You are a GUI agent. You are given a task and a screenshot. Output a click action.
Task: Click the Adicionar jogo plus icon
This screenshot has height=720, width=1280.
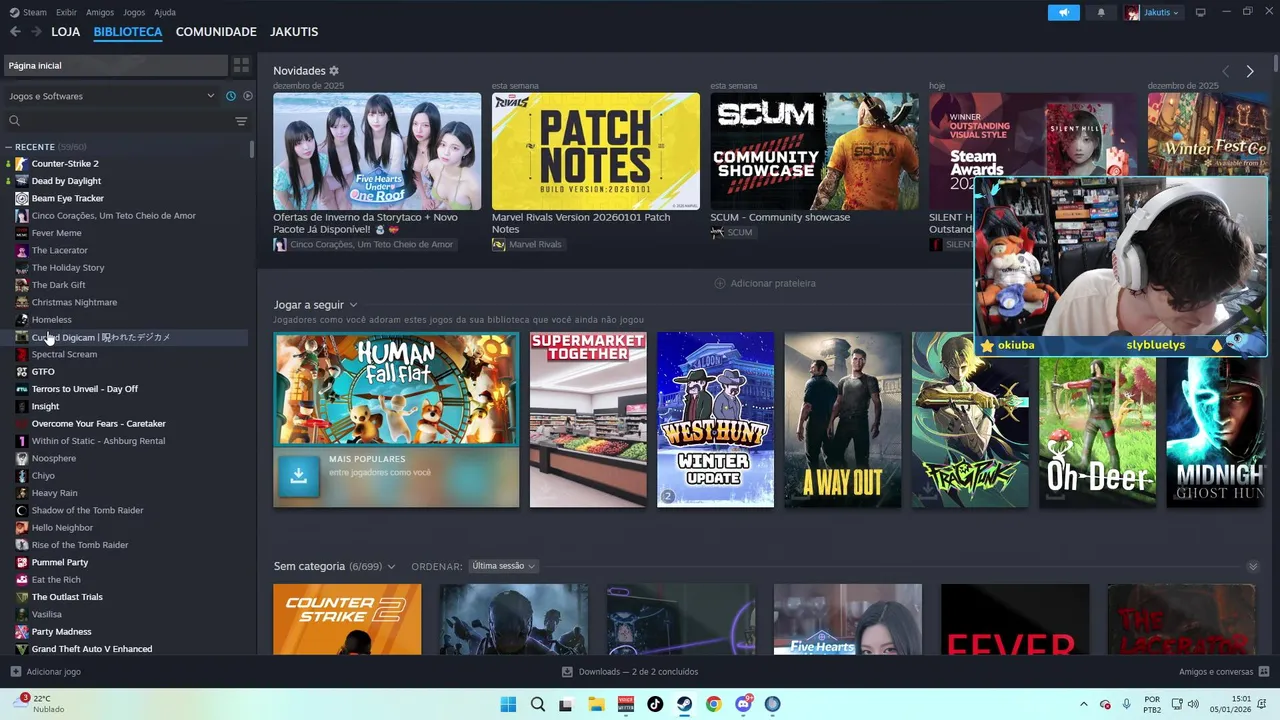15,672
